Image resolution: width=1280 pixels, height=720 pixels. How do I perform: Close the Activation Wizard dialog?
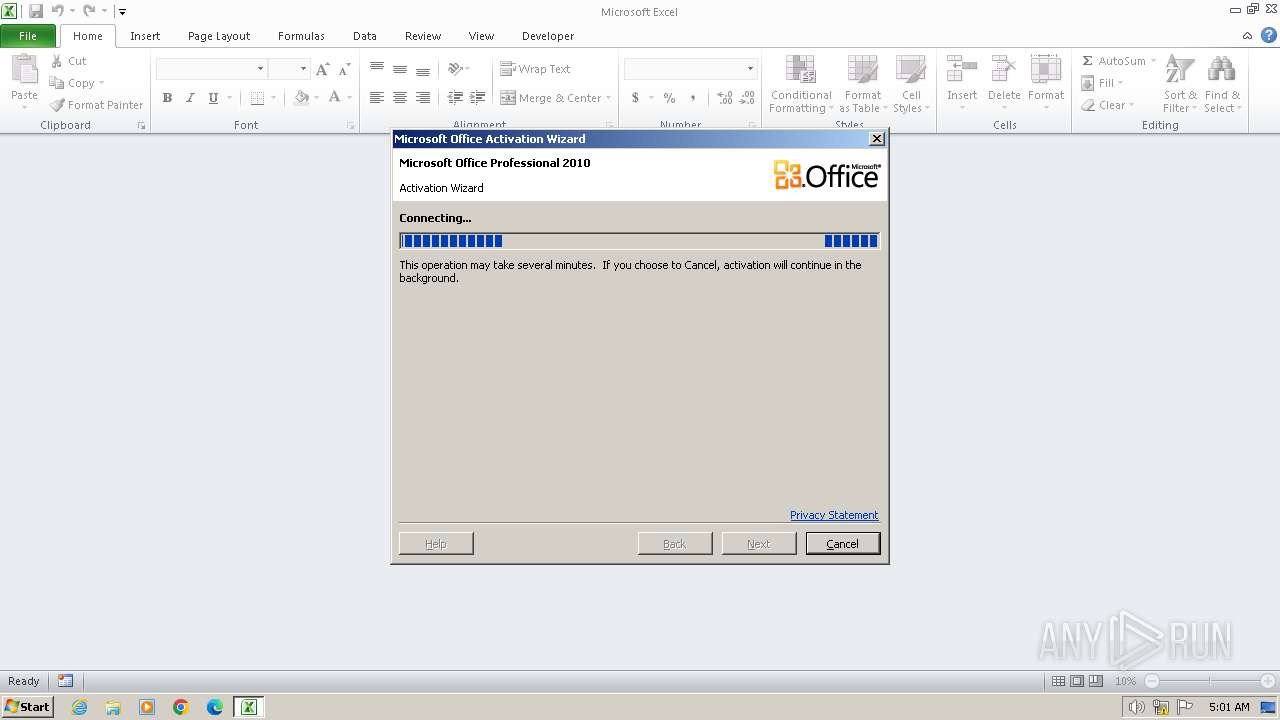click(877, 139)
